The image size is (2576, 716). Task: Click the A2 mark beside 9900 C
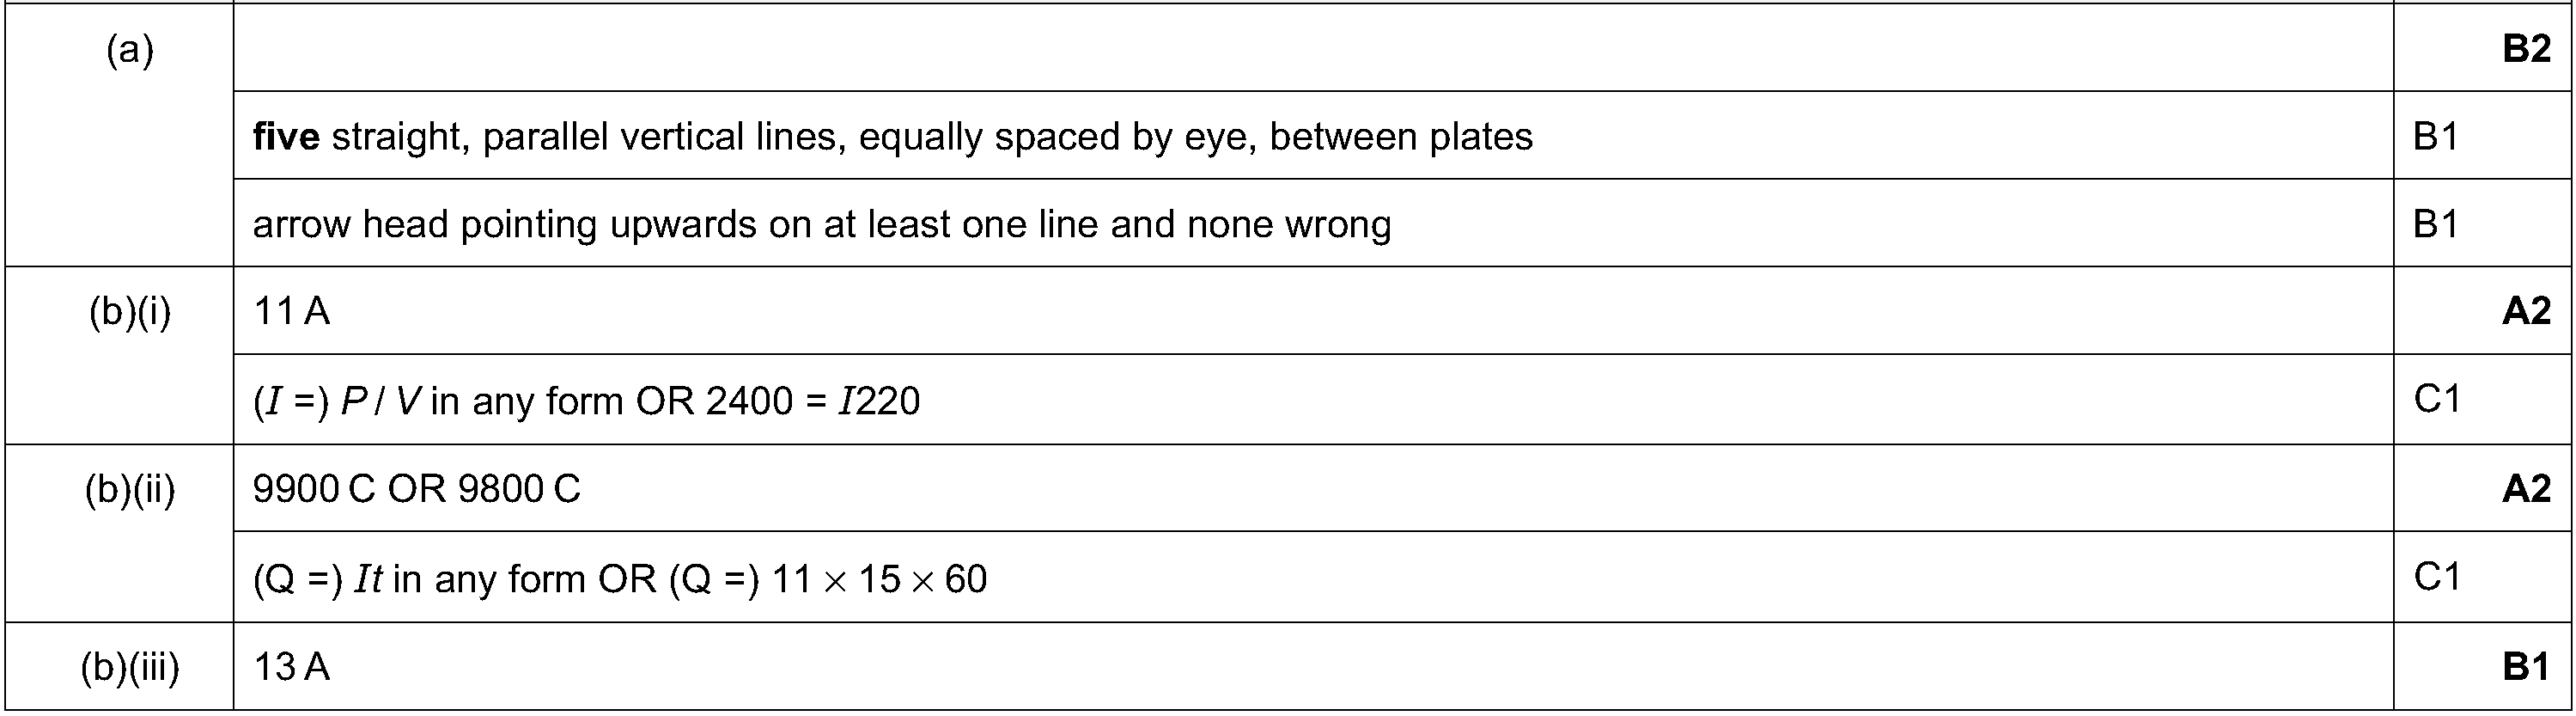pyautogui.click(x=2526, y=488)
